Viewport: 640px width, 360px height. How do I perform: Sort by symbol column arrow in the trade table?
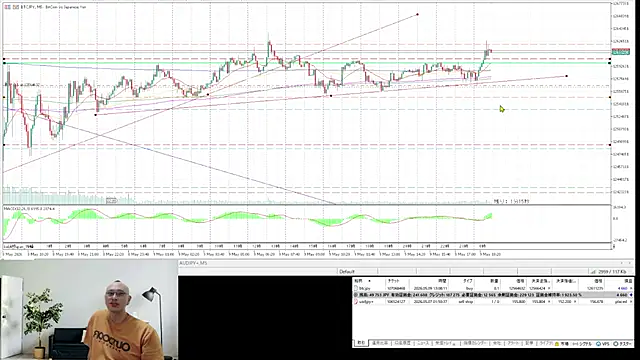369,281
